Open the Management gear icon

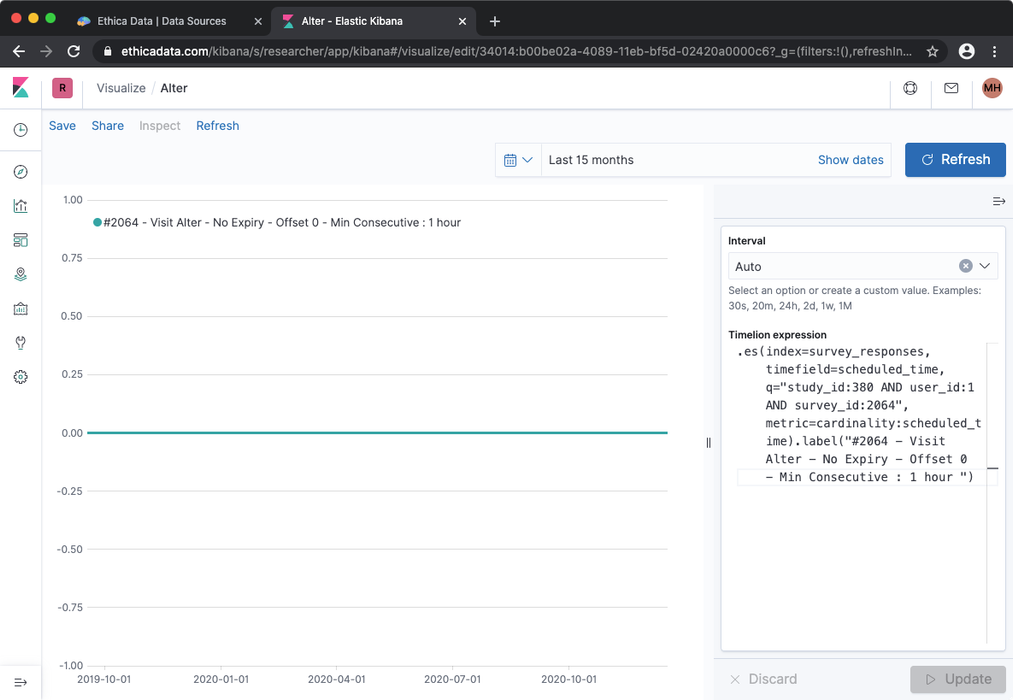(x=20, y=377)
